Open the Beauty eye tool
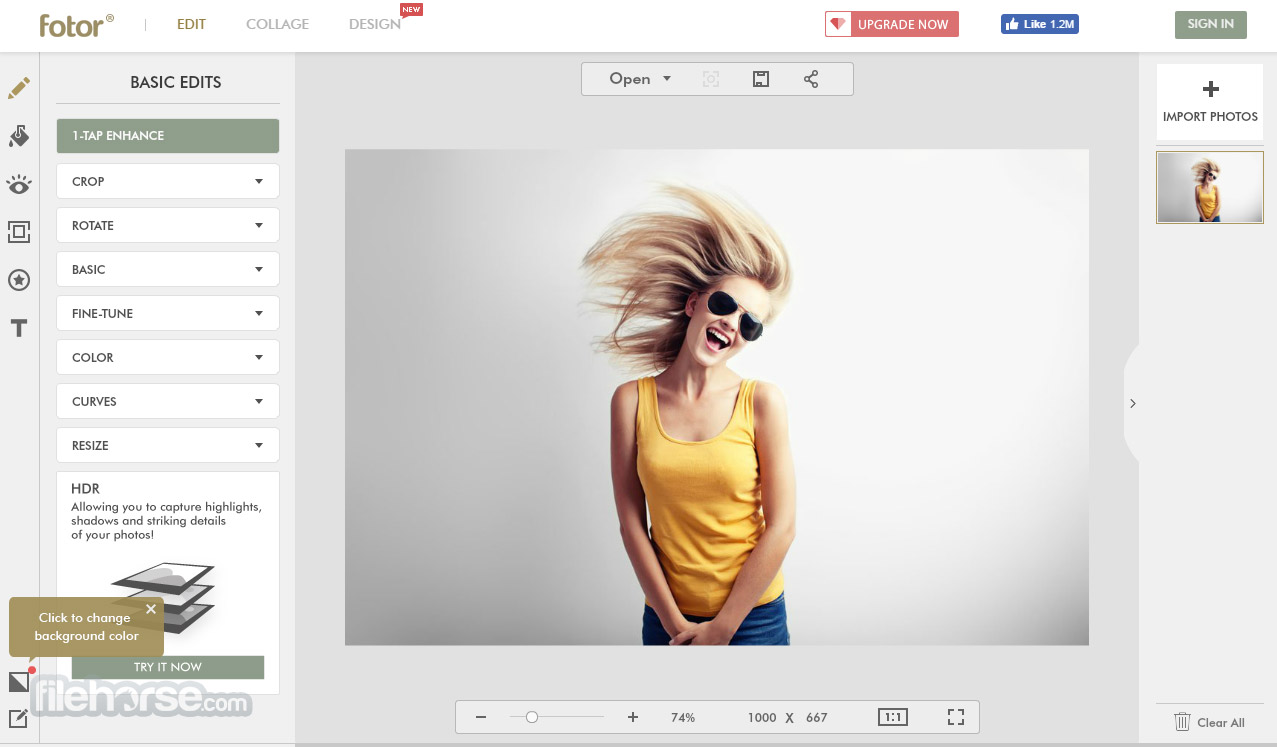Viewport: 1277px width, 747px height. coord(19,184)
